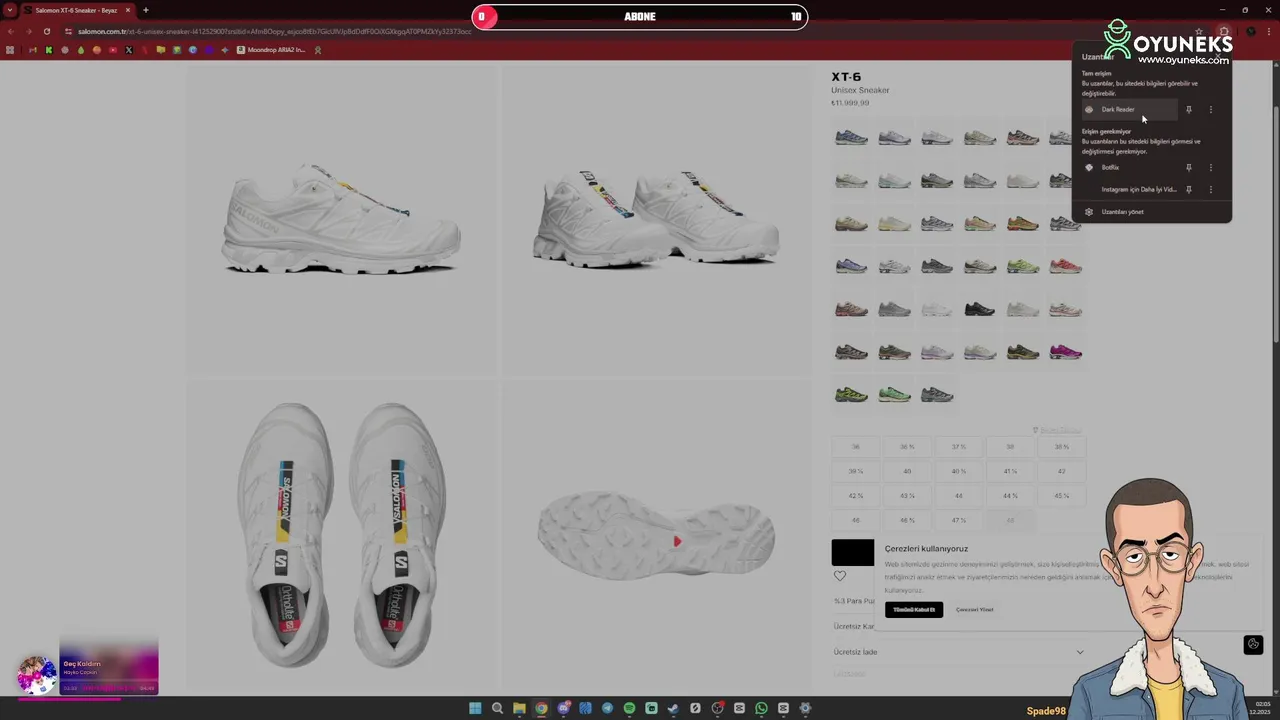Open the apps grid in bookmarks bar
Screen dimensions: 1280x720
10,50
